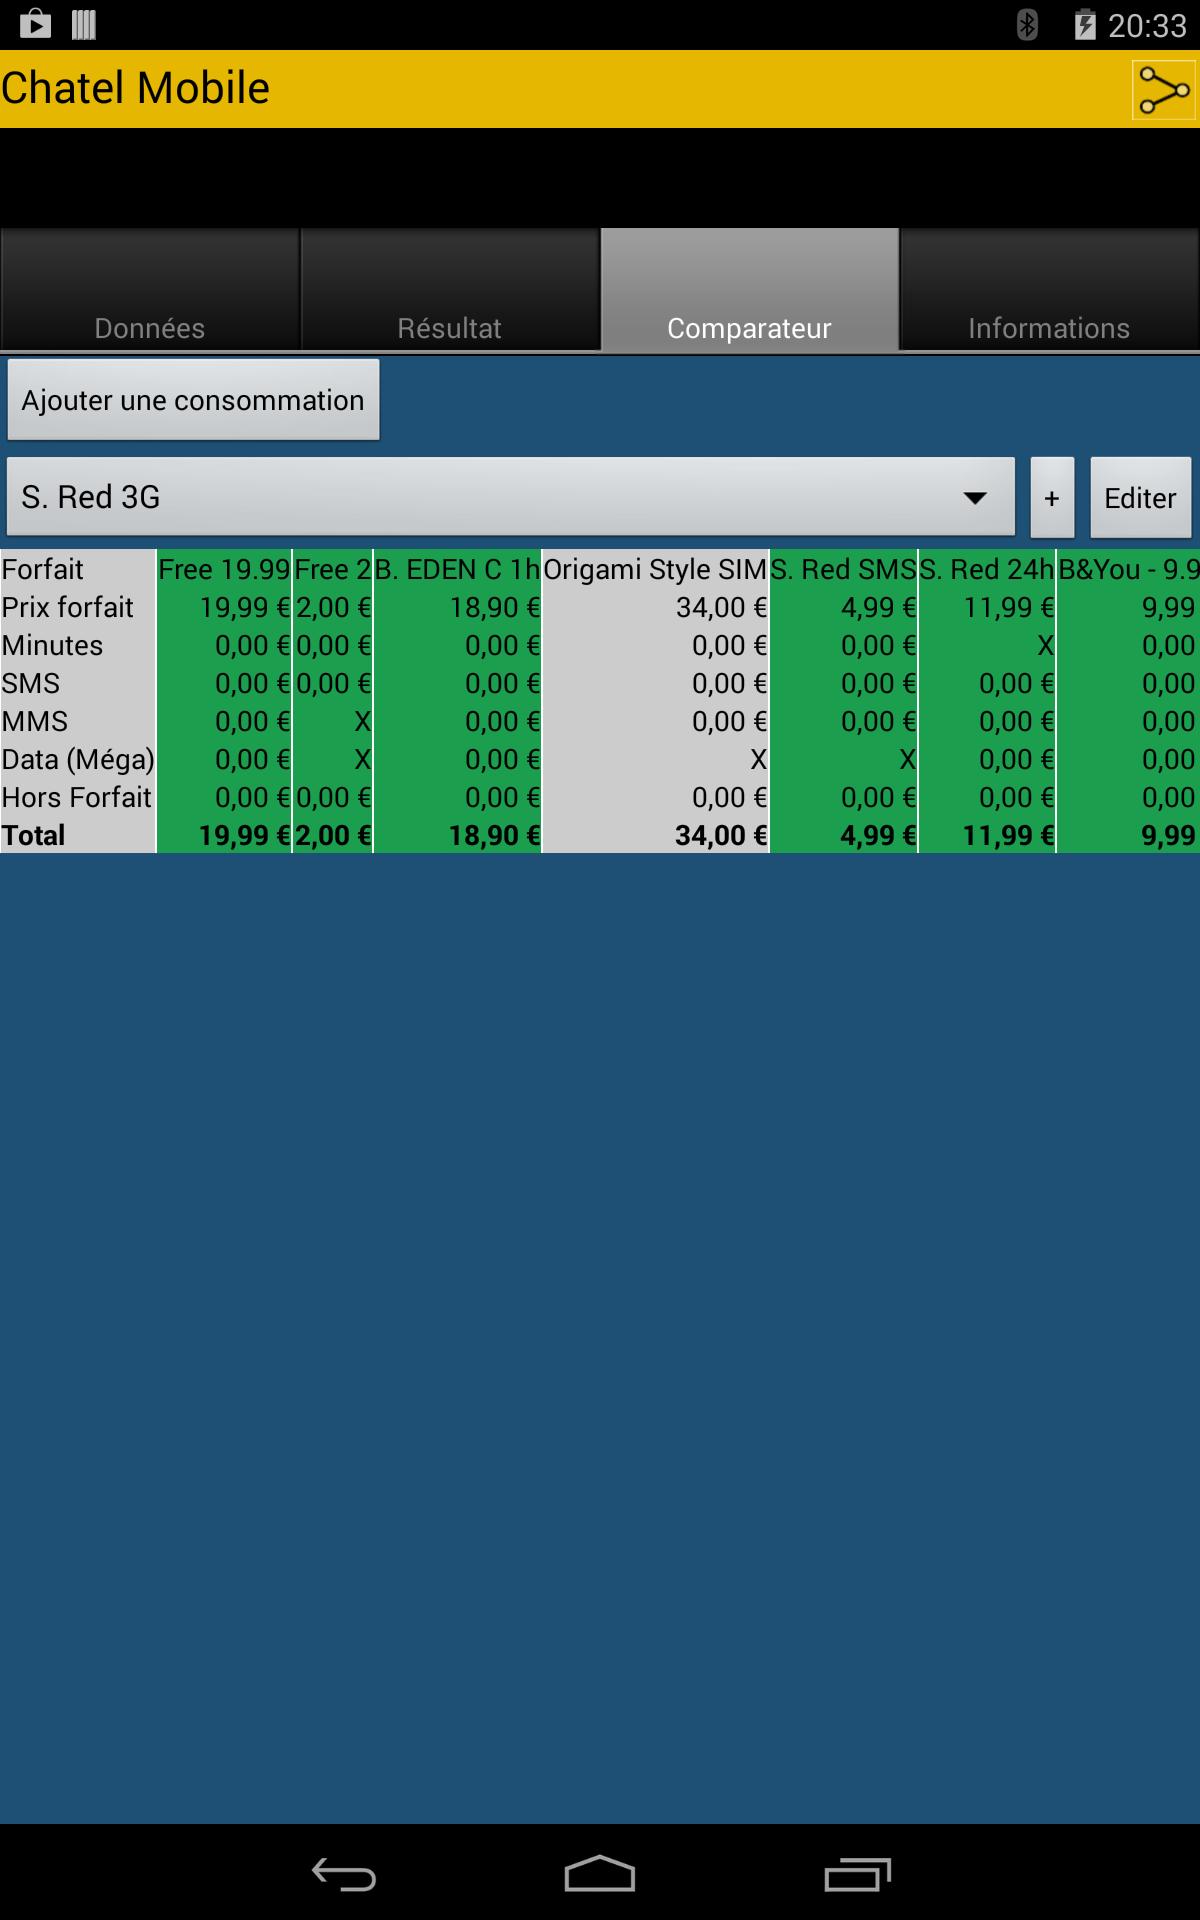Viewport: 1200px width, 1920px height.
Task: Click the Prix forfait row label
Action: (x=68, y=607)
